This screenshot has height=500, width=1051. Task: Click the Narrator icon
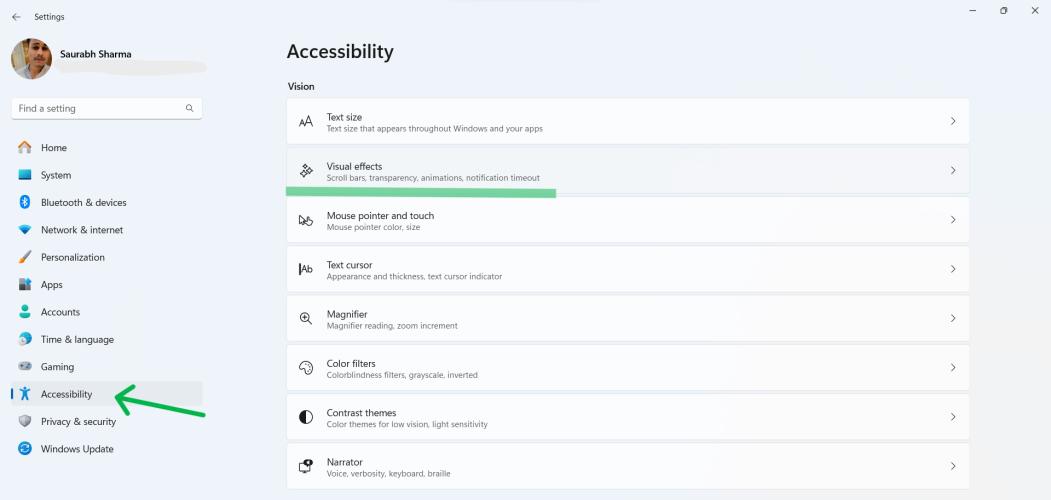[306, 466]
